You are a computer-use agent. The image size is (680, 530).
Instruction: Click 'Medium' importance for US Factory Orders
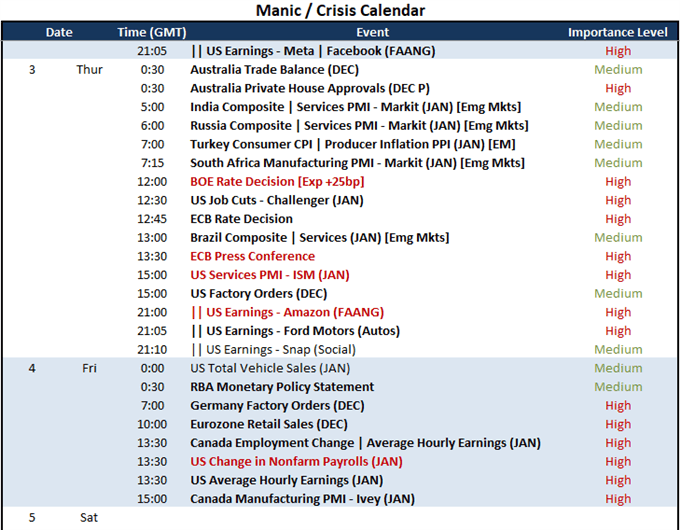[618, 293]
